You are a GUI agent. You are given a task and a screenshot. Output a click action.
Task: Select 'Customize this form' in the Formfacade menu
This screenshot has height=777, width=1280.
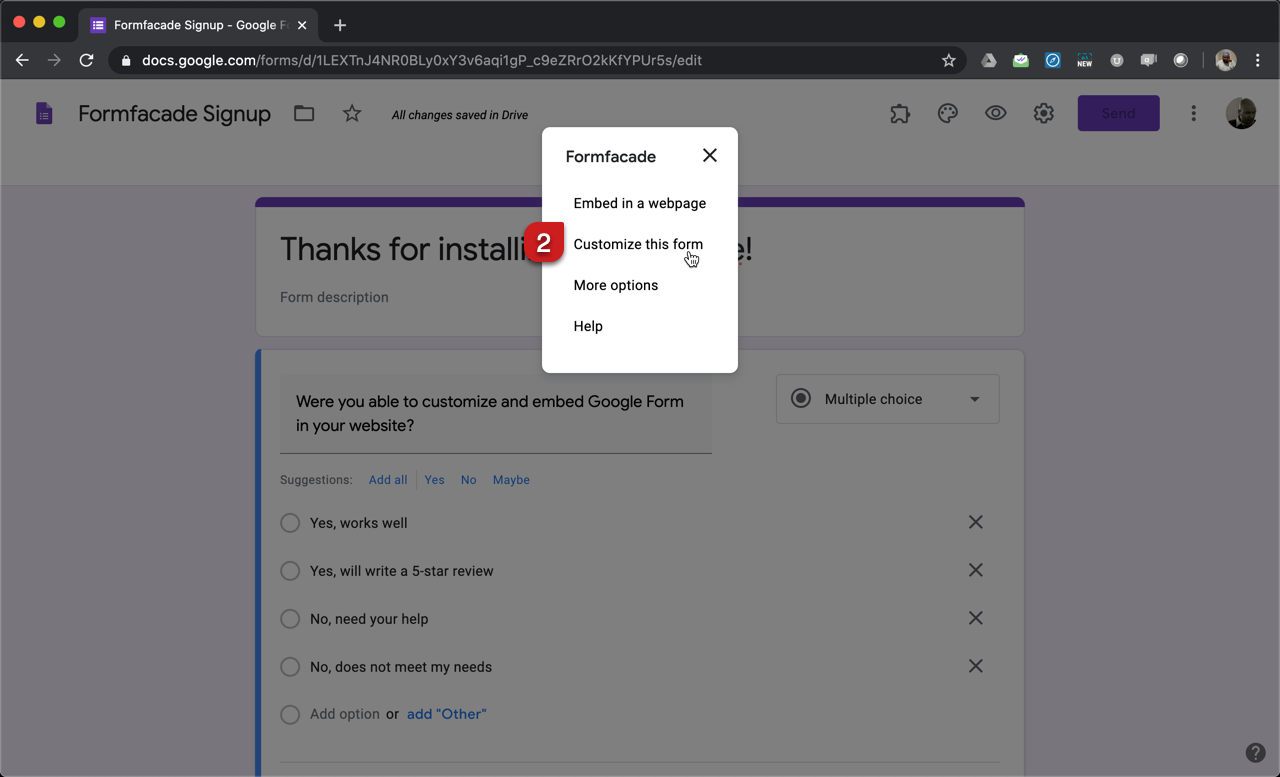638,244
